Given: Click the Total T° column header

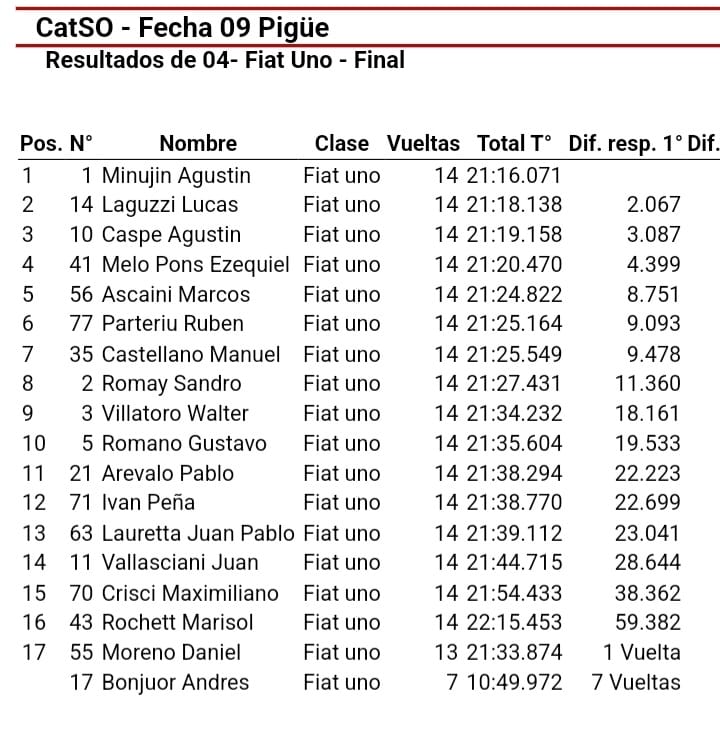Looking at the screenshot, I should pos(514,144).
